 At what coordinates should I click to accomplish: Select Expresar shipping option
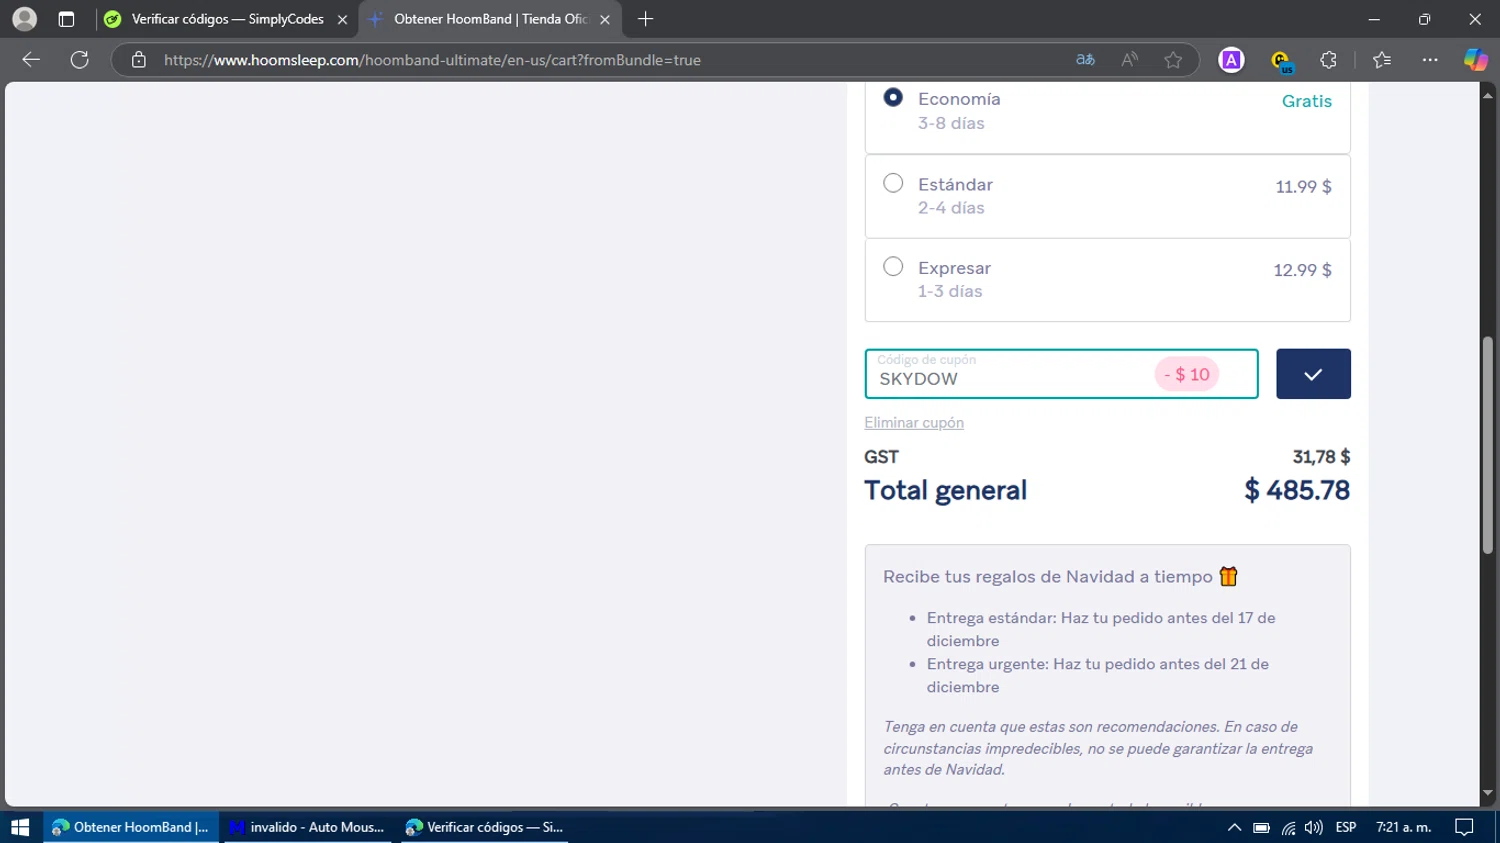(x=893, y=267)
